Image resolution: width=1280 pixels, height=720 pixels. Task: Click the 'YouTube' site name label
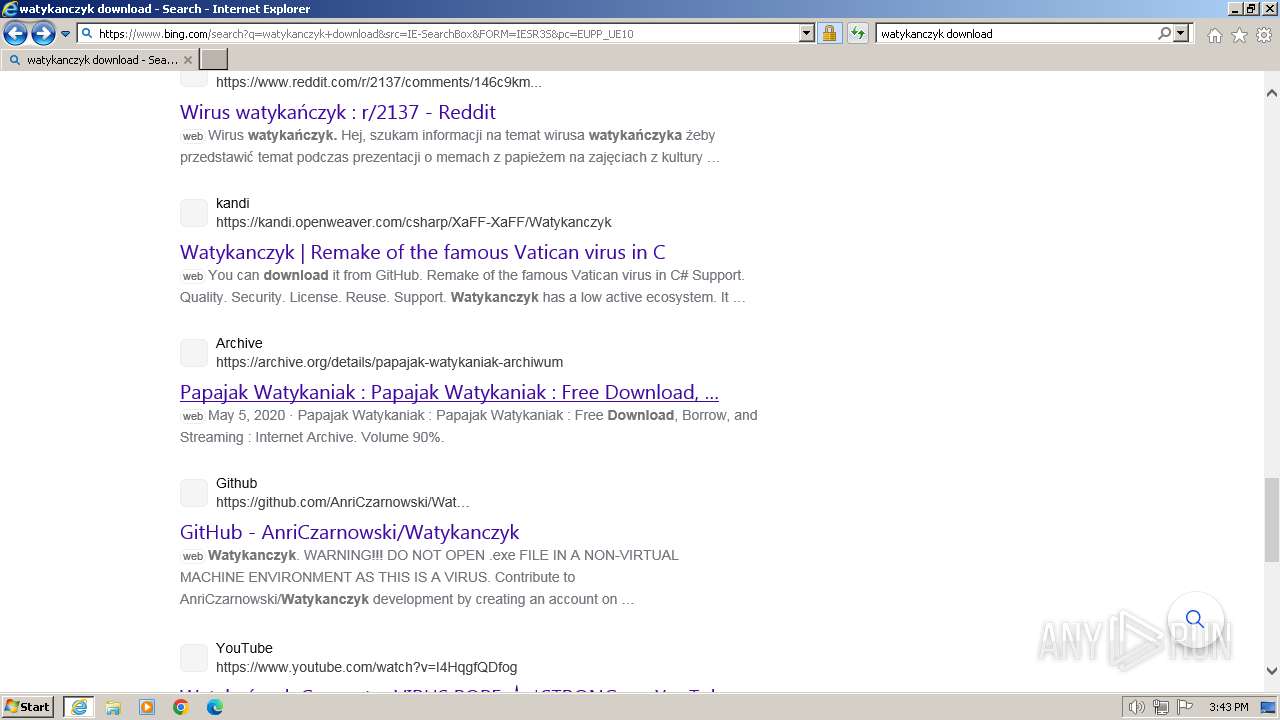pos(244,648)
